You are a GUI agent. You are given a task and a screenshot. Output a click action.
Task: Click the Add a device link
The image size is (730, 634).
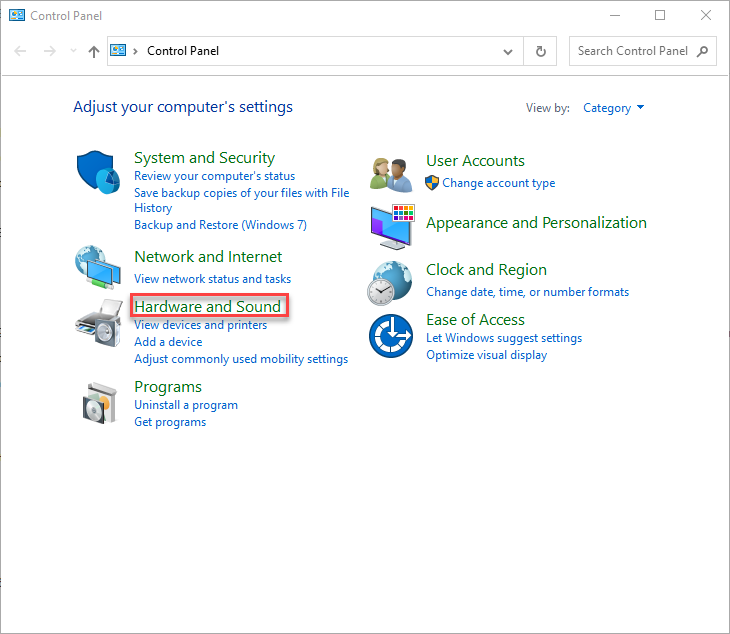[x=168, y=342]
